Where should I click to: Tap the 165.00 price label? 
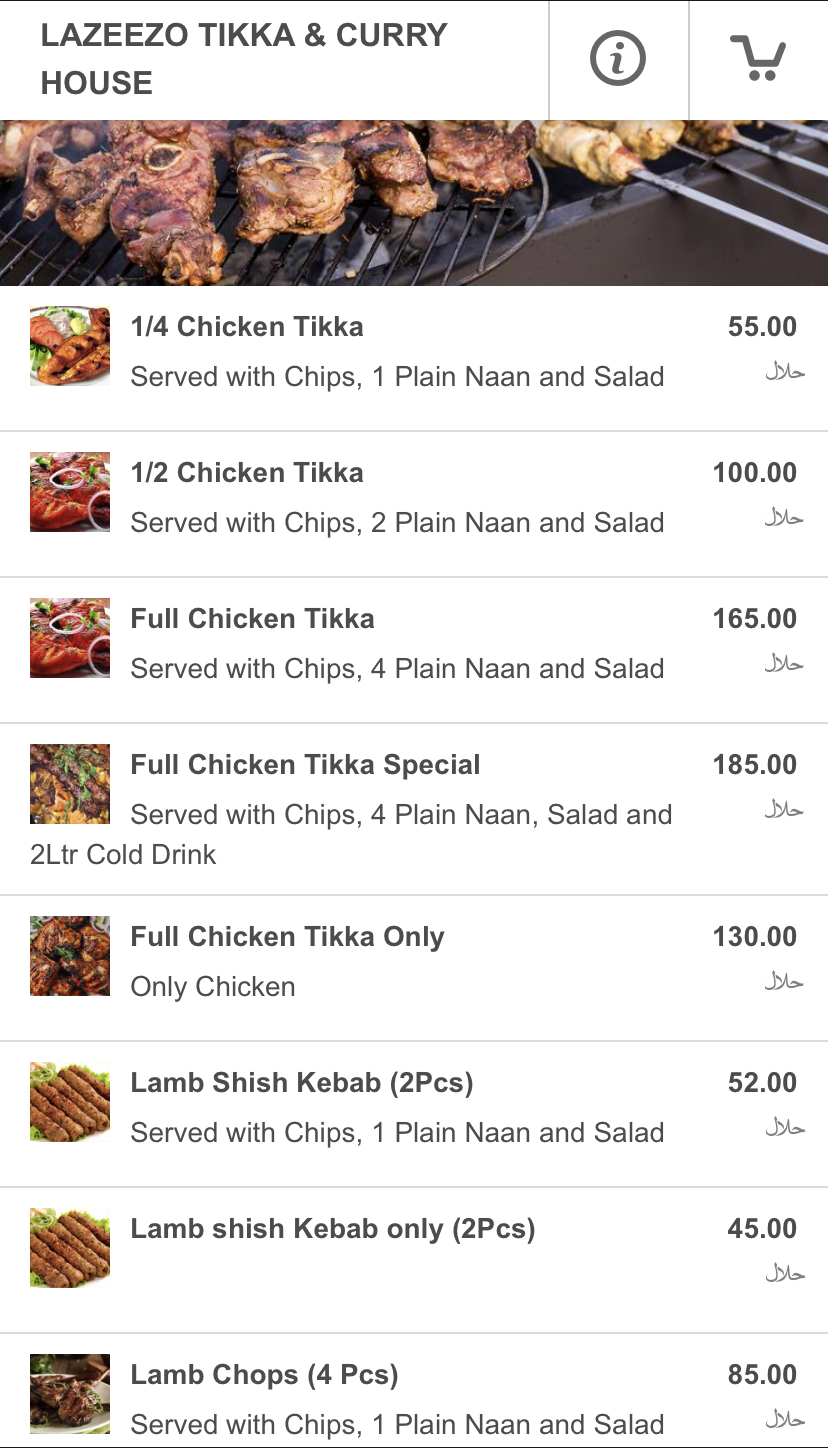click(754, 619)
